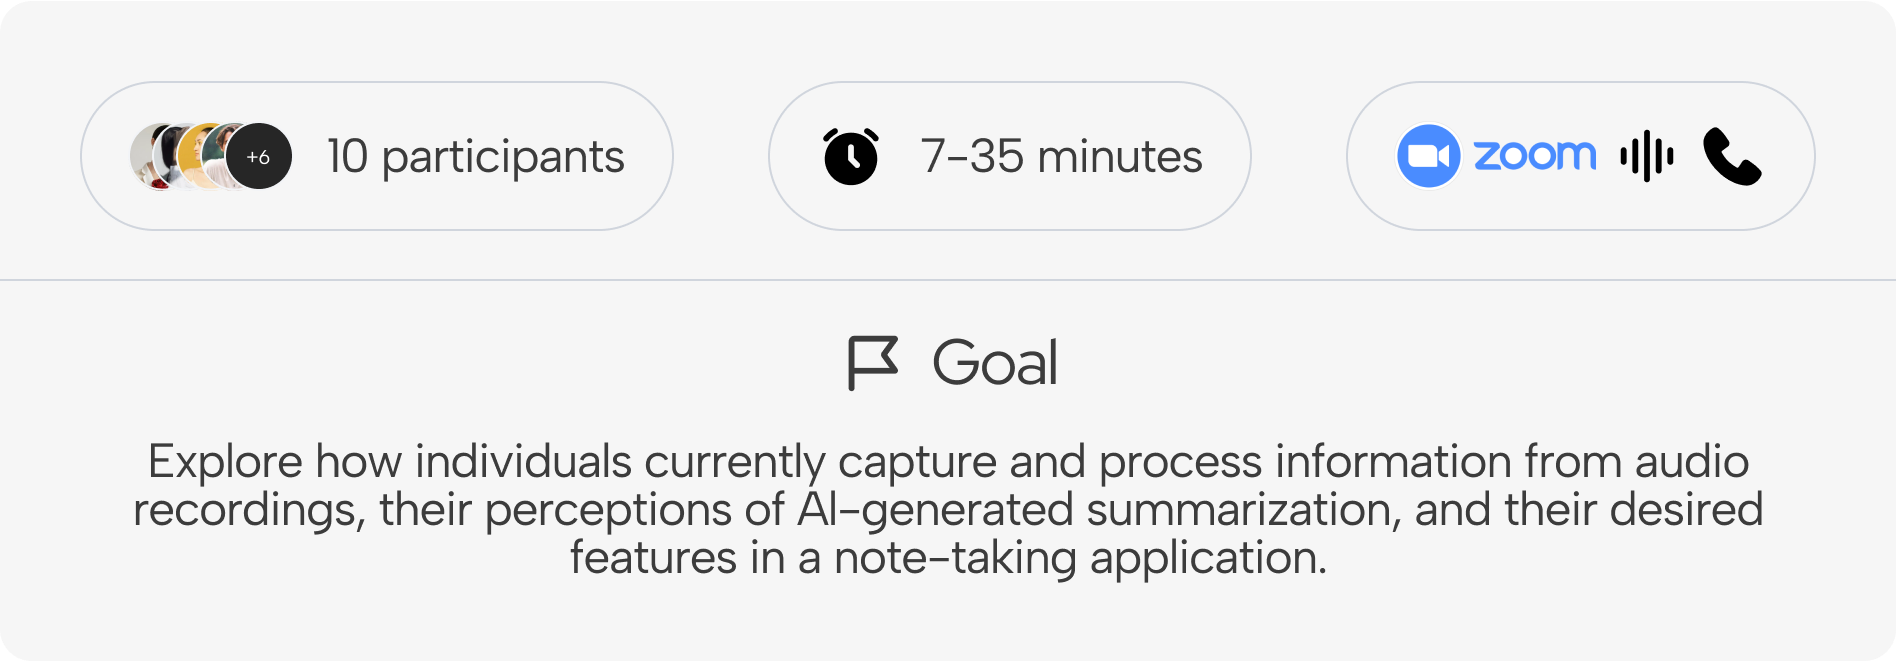Click the horizontal divider above Goal
1896x661 pixels.
[x=948, y=280]
